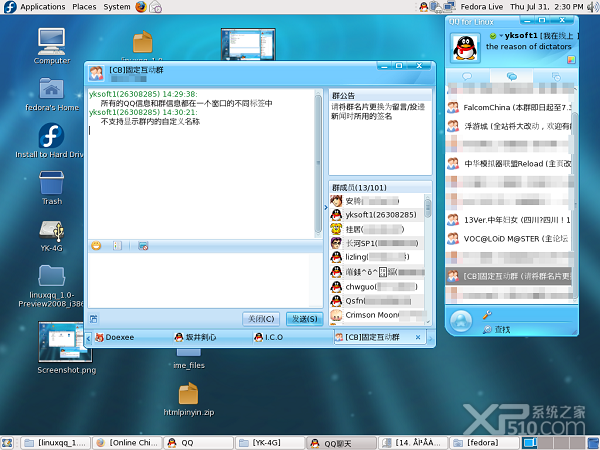600x450 pixels.
Task: Click the mail/clock launcher icon on top panel
Action: [155, 7]
